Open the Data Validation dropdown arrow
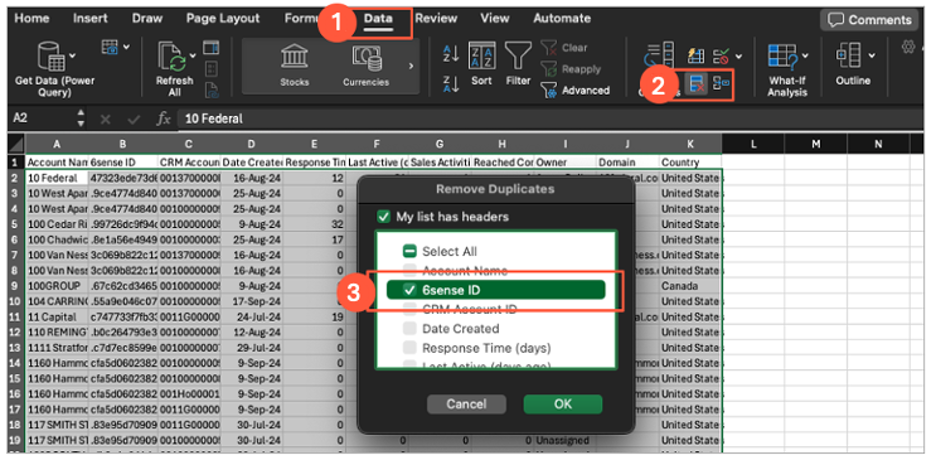 tap(739, 57)
